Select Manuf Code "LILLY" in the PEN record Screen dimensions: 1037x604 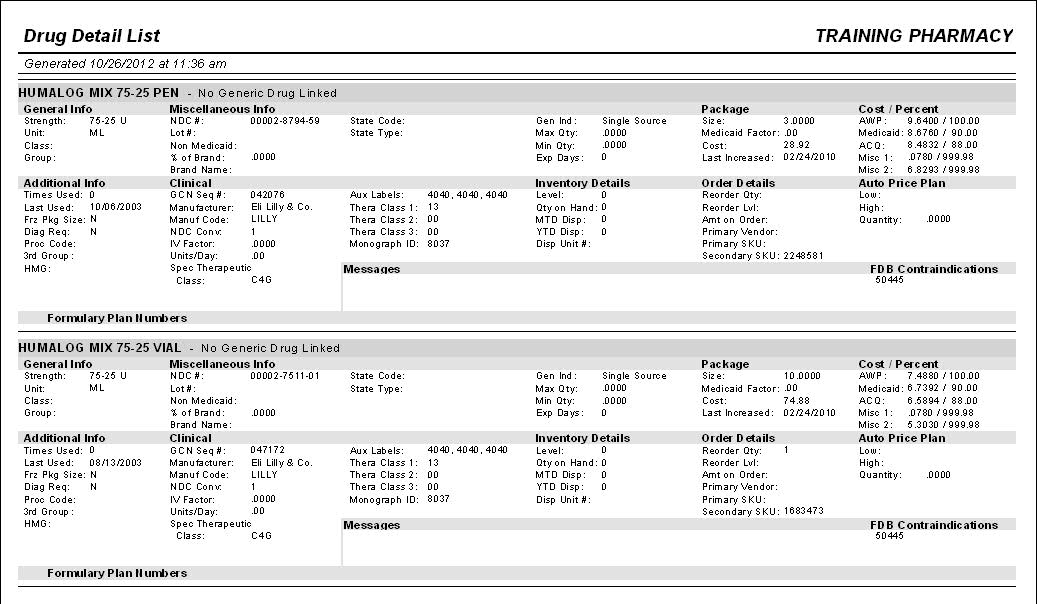click(x=264, y=219)
